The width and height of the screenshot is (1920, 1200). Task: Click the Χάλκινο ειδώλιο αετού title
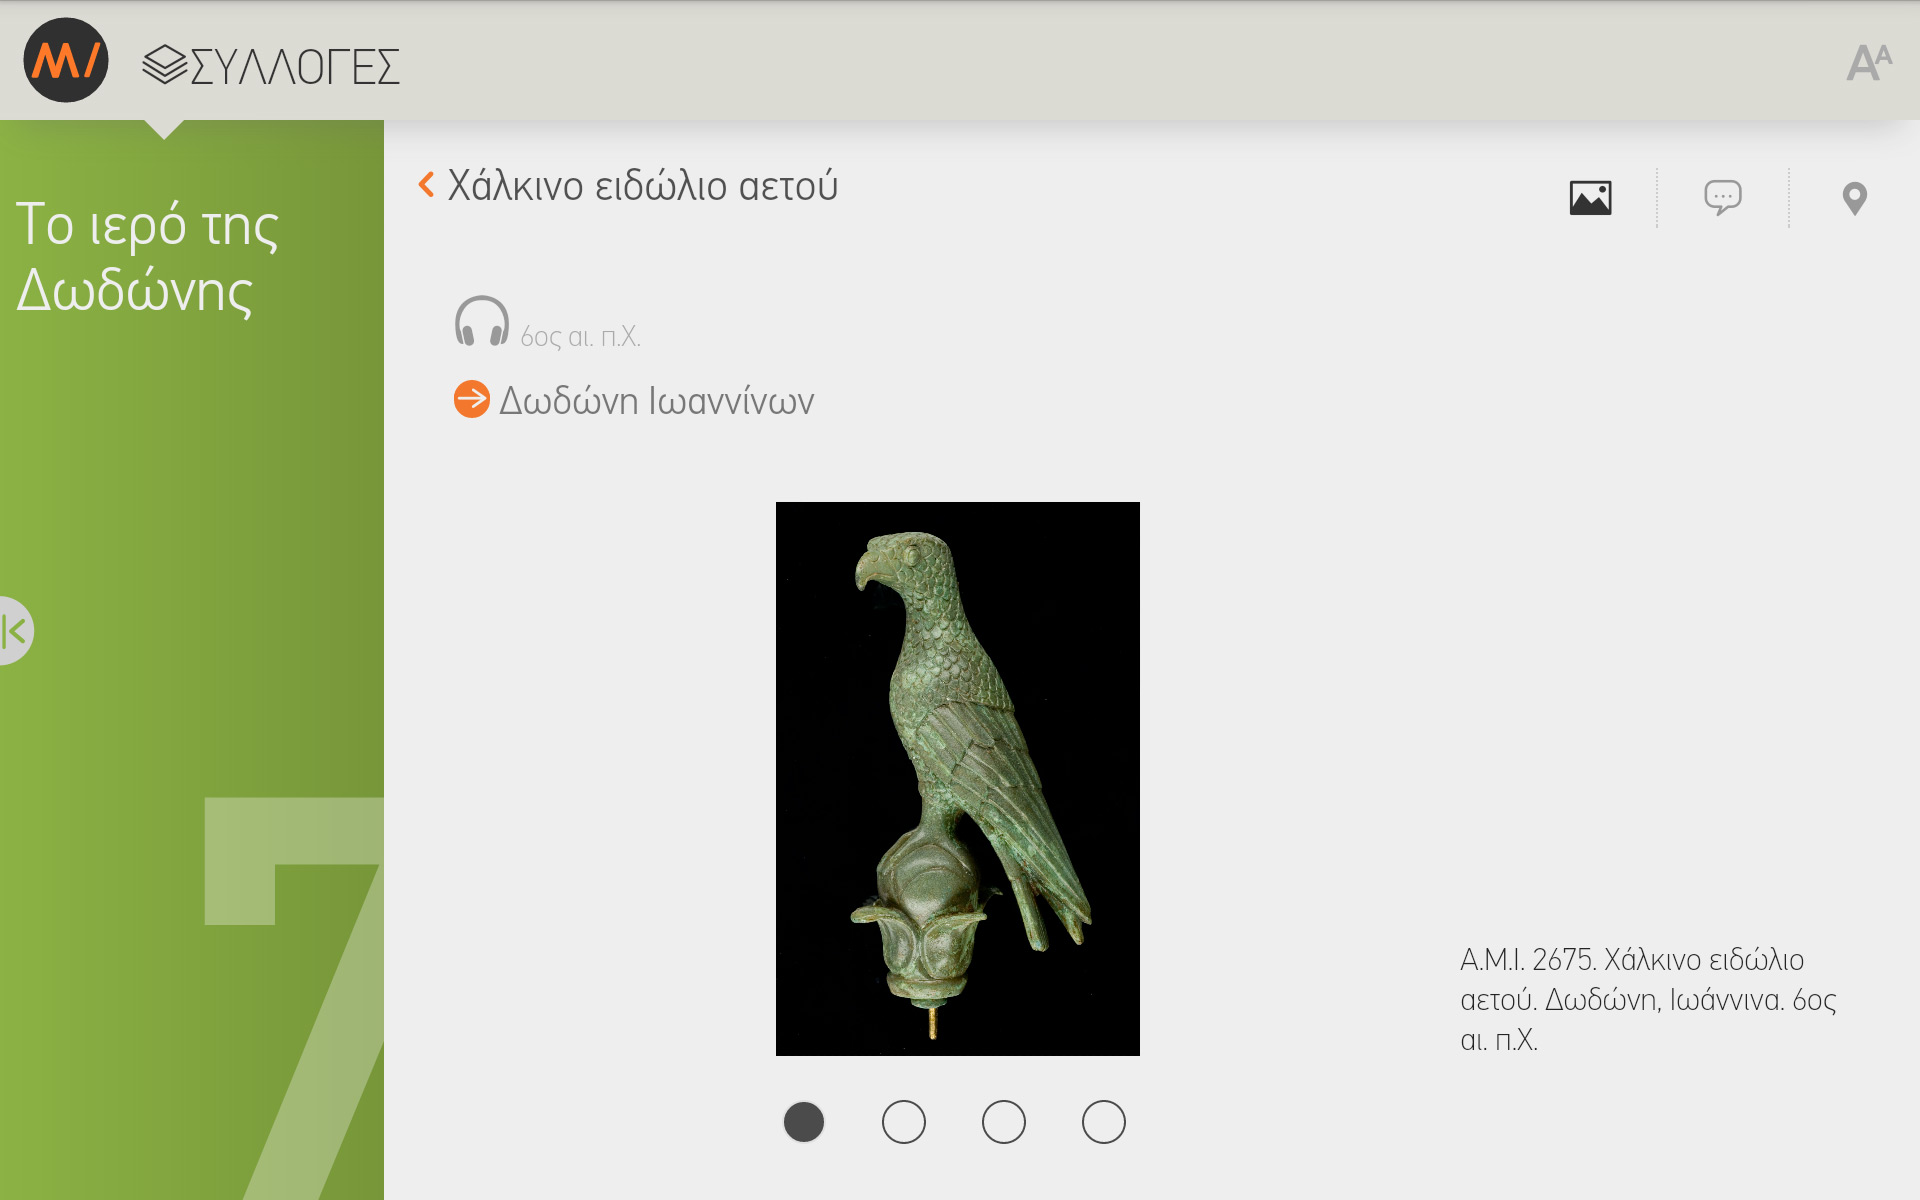coord(642,186)
